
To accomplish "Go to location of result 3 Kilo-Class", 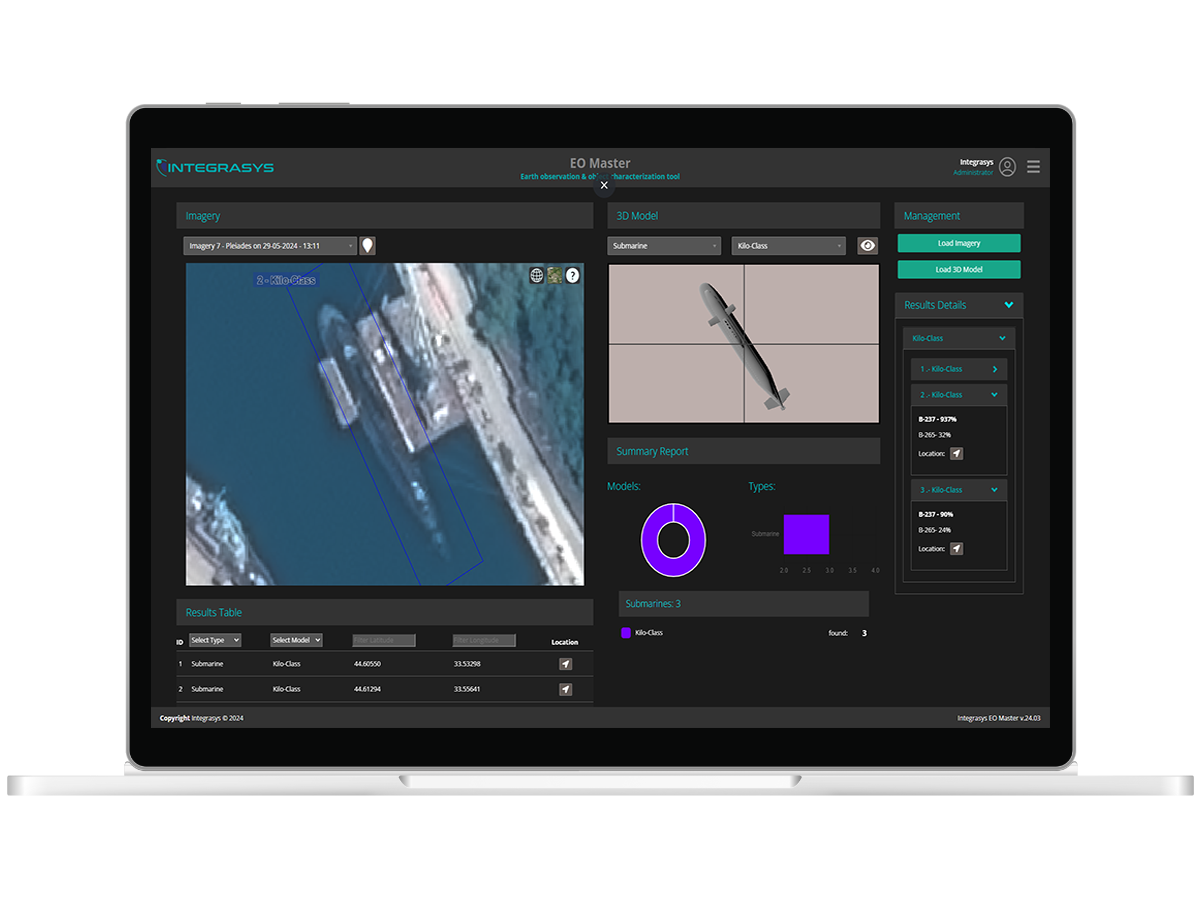I will tap(956, 549).
